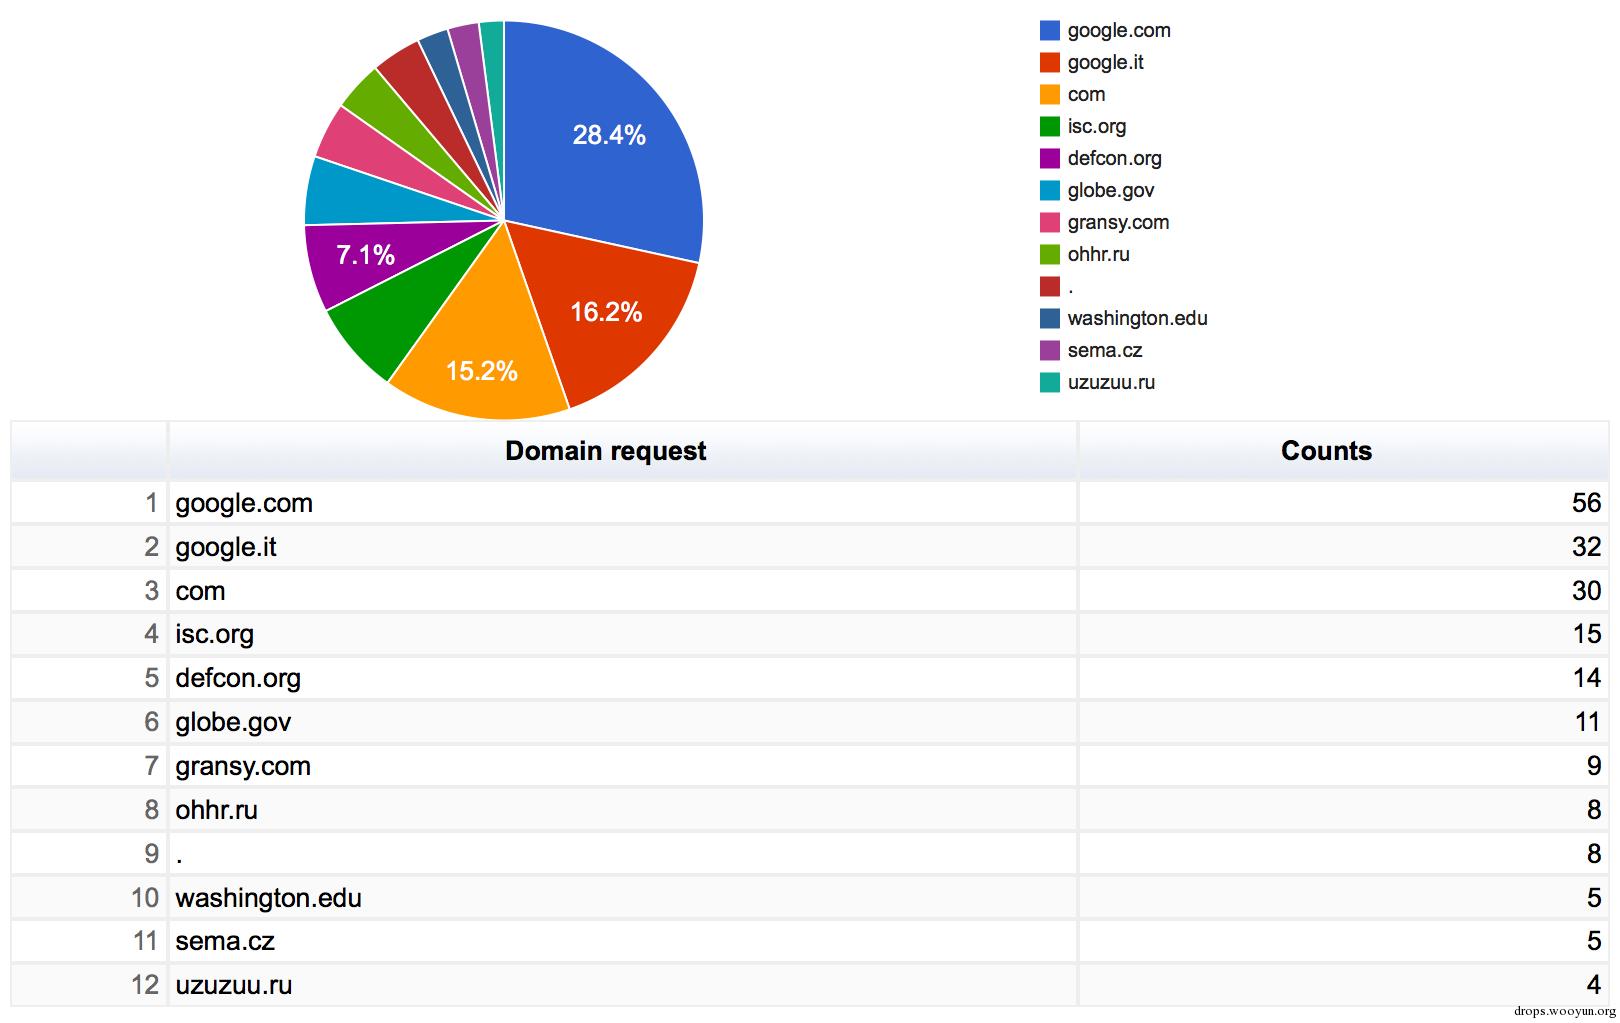Click the 7.1% purple pie slice

click(365, 258)
